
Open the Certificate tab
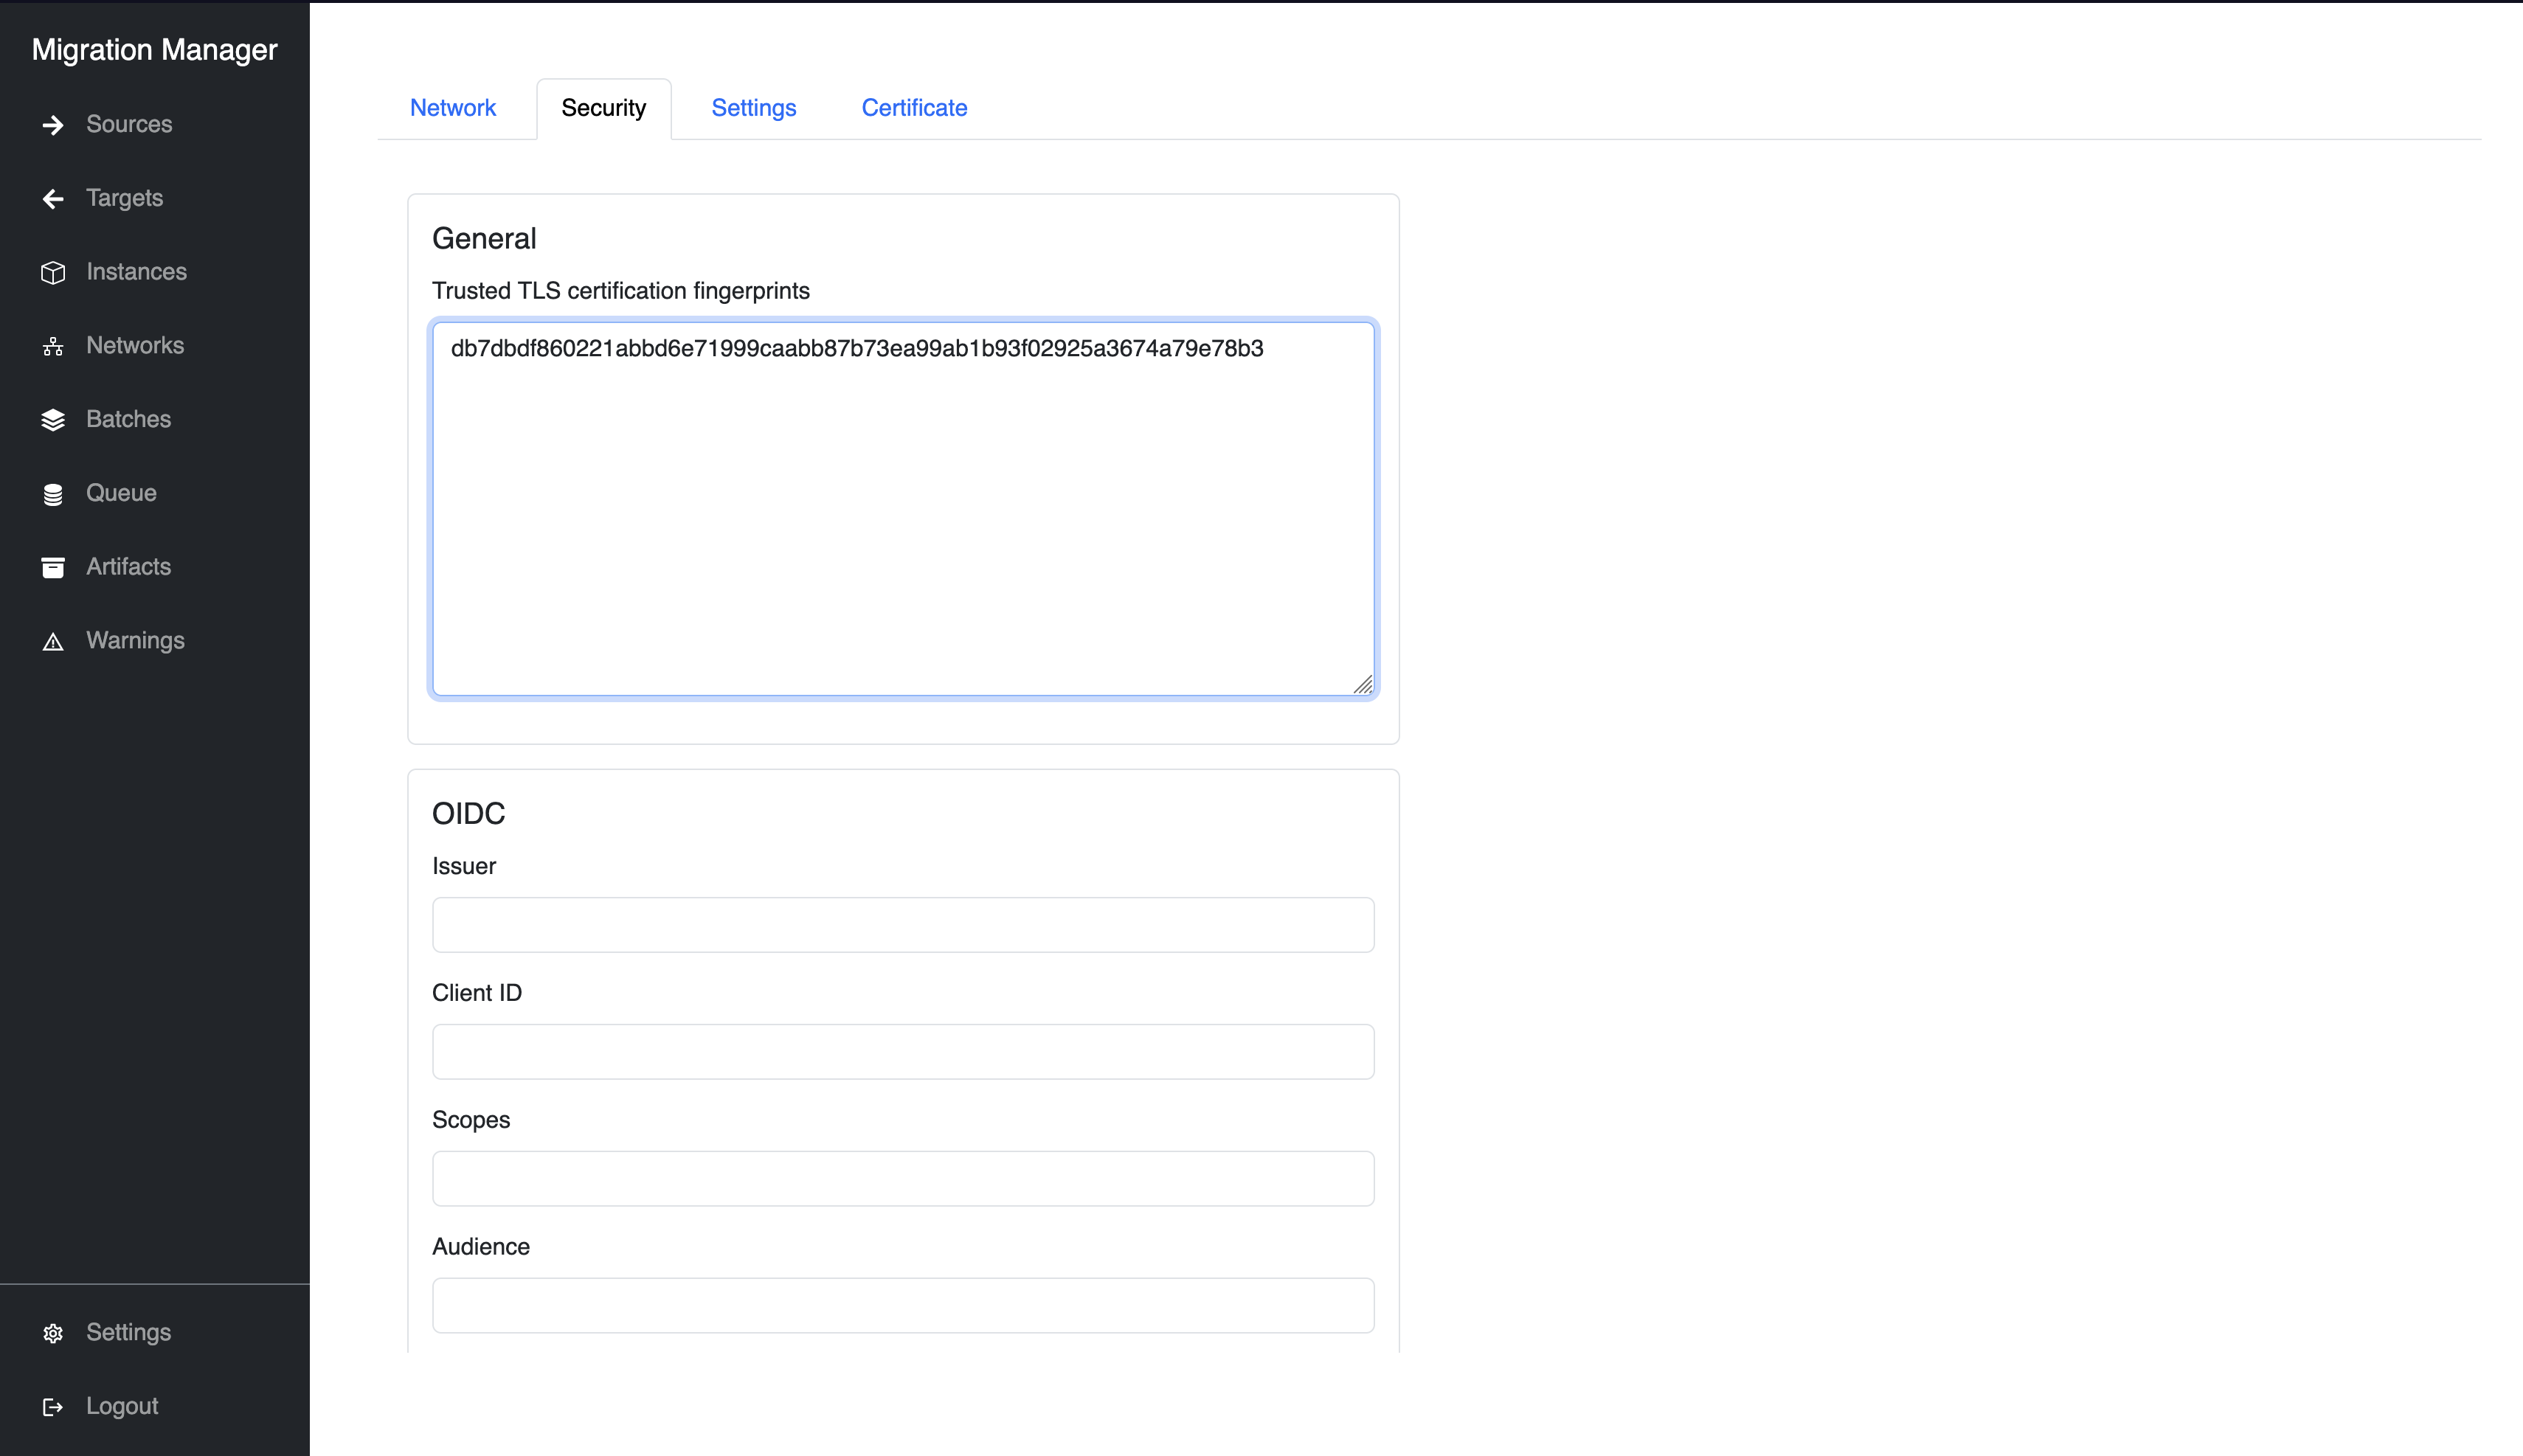913,107
